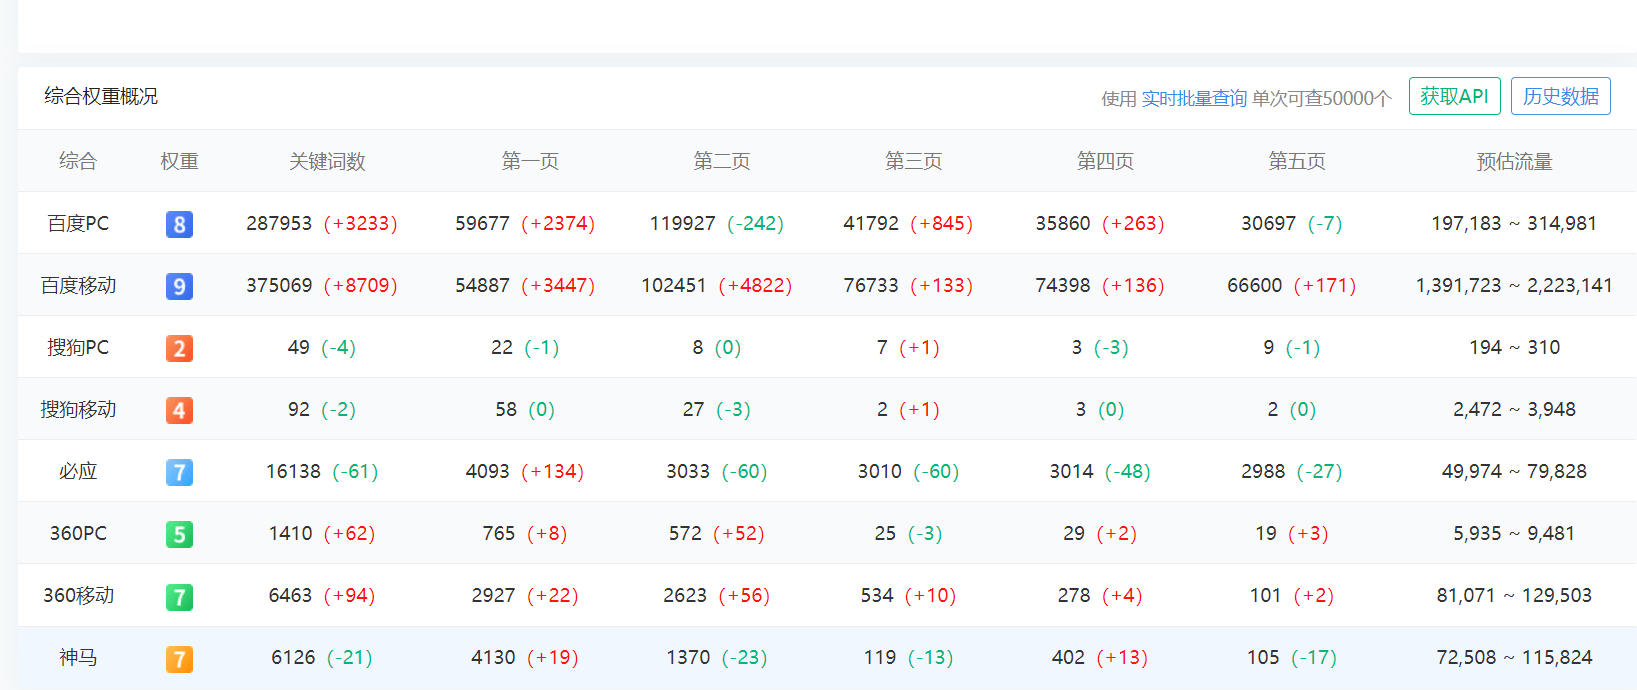Click 搜狗PC traffic estimate 194 ~ 310
This screenshot has width=1637, height=690.
[x=1514, y=347]
